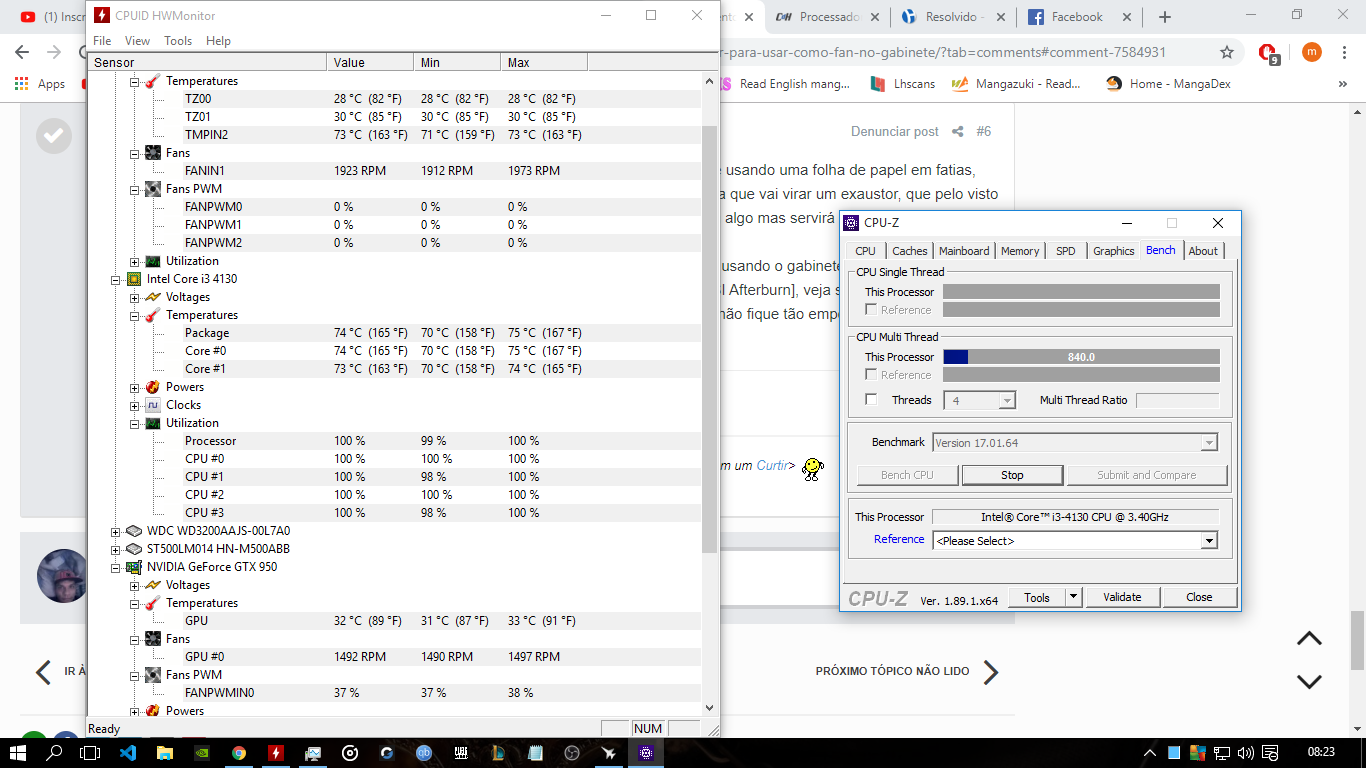Click the WDC WD3200AAJS hard drive icon
1366x768 pixels.
pos(134,531)
